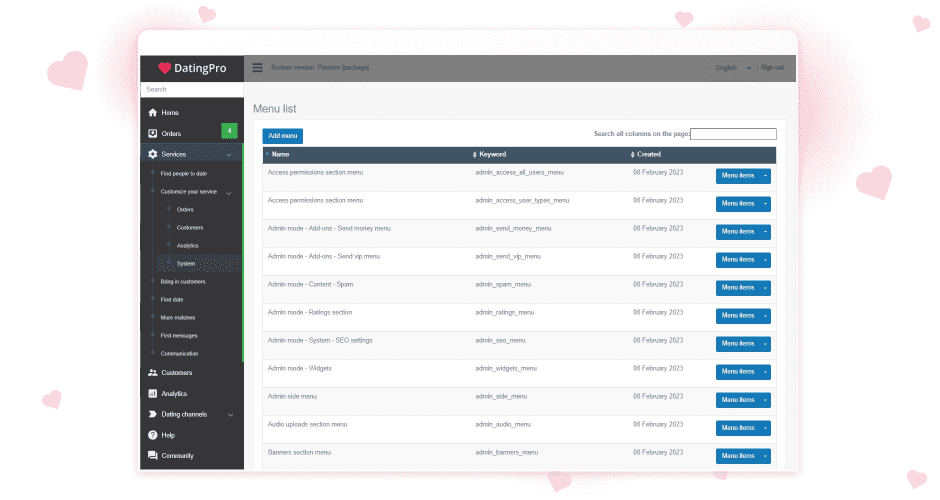Click Menu items for admin_side_menu
Viewport: 940px width, 500px height.
(738, 400)
